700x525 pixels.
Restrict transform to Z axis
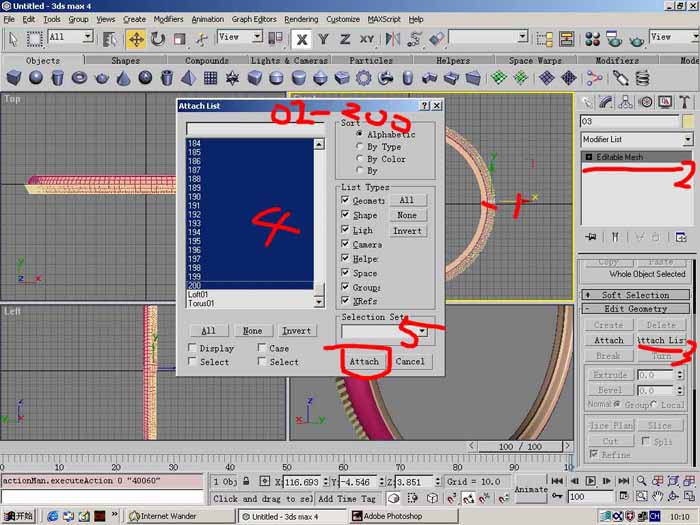tap(345, 39)
